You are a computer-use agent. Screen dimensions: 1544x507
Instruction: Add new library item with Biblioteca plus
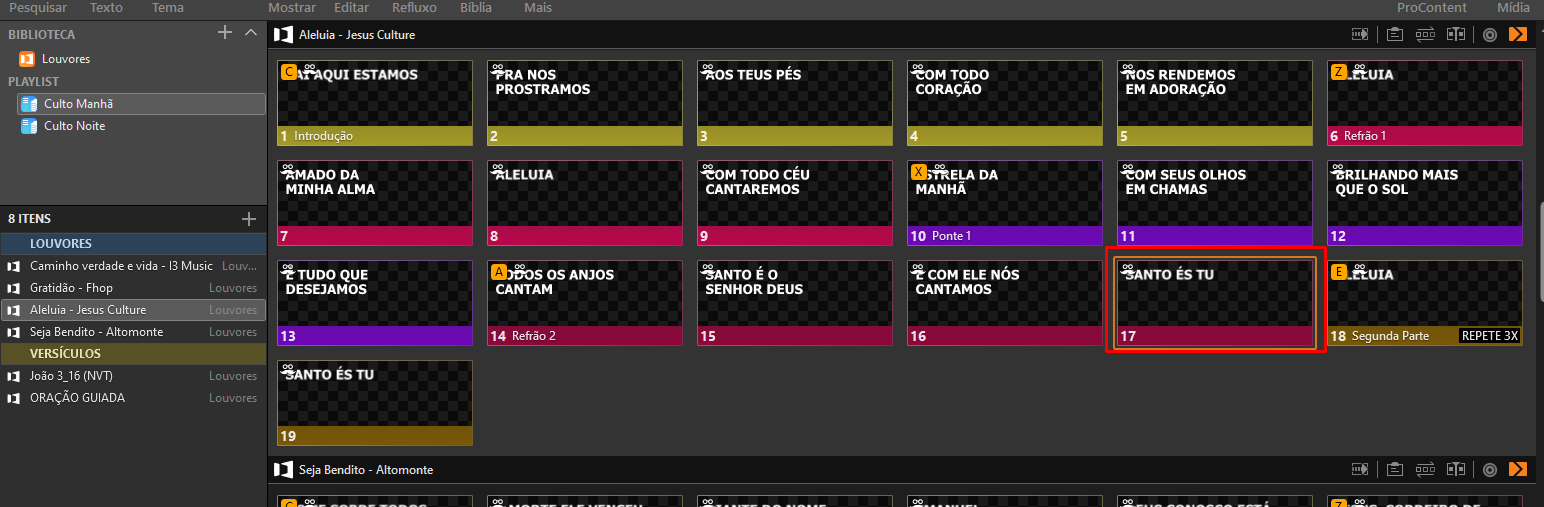[x=225, y=33]
